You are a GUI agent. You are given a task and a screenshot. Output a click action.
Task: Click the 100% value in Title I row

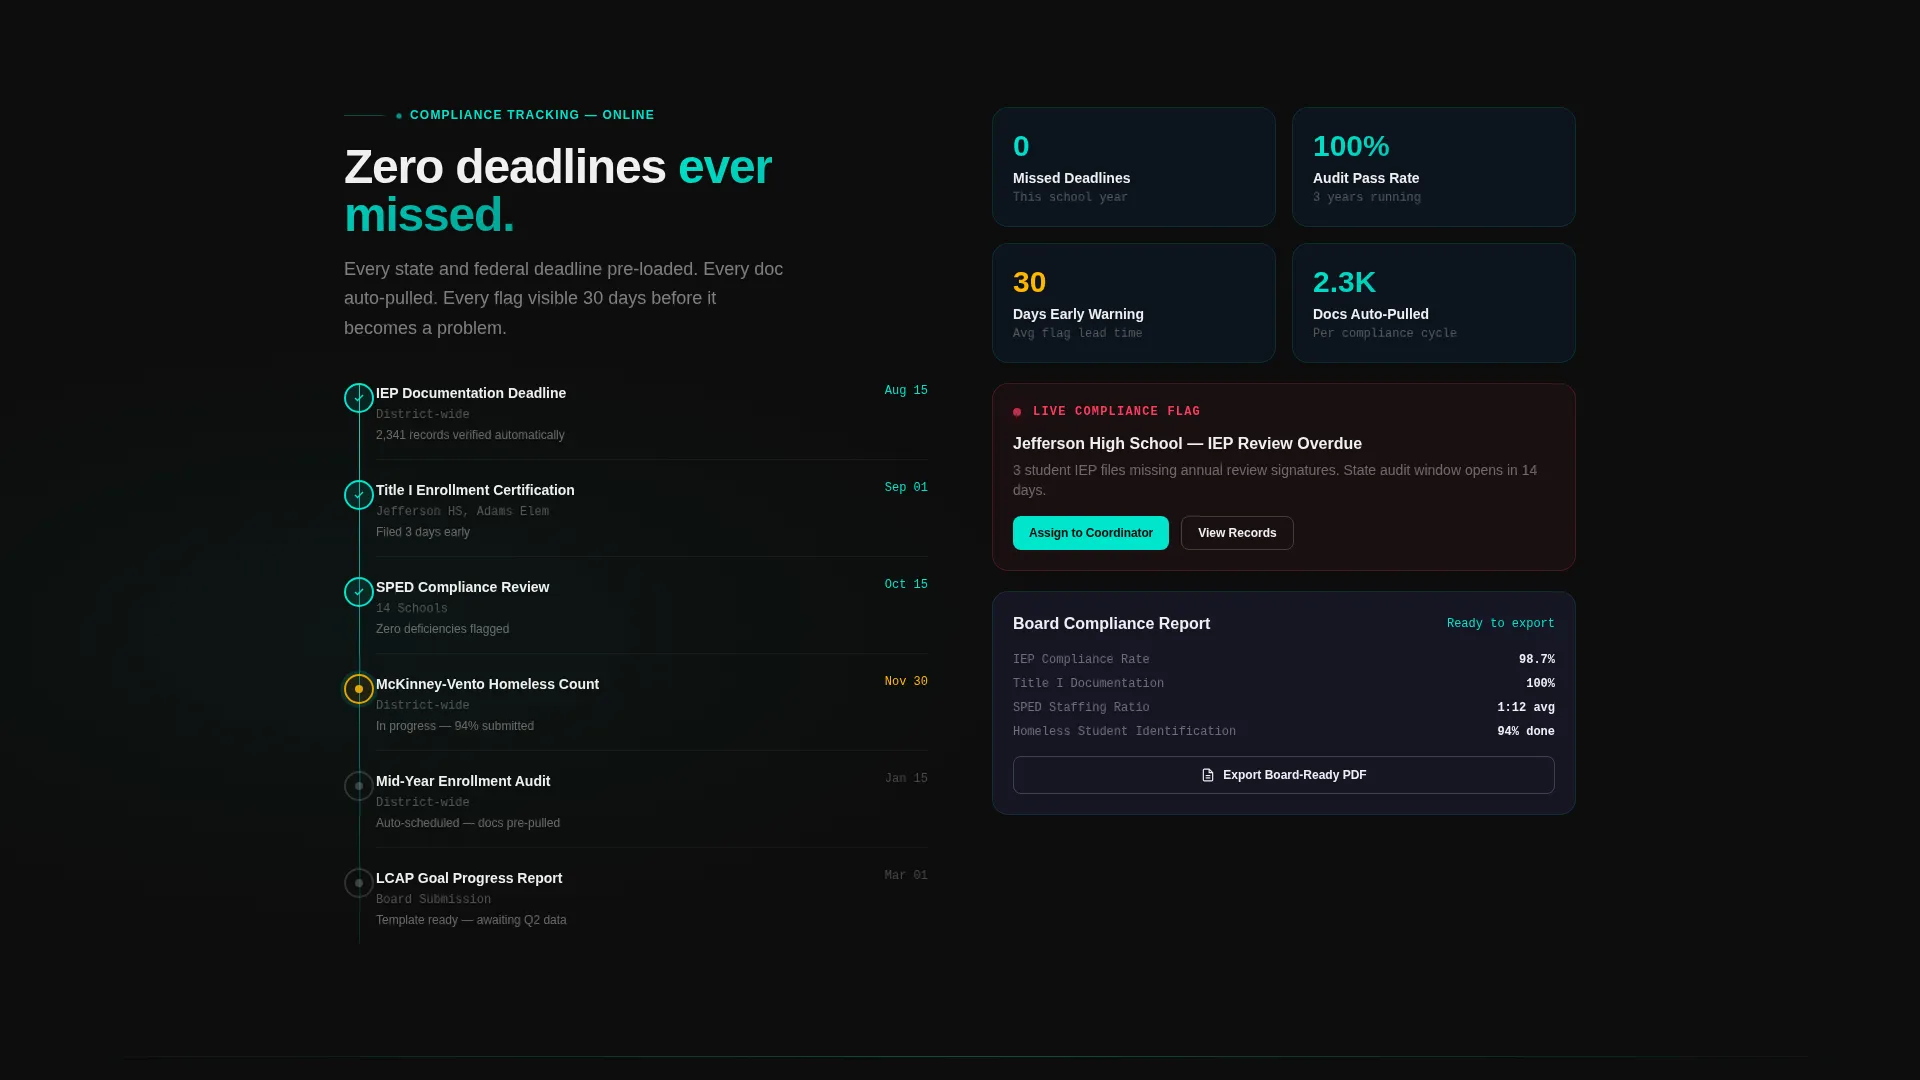tap(1540, 684)
